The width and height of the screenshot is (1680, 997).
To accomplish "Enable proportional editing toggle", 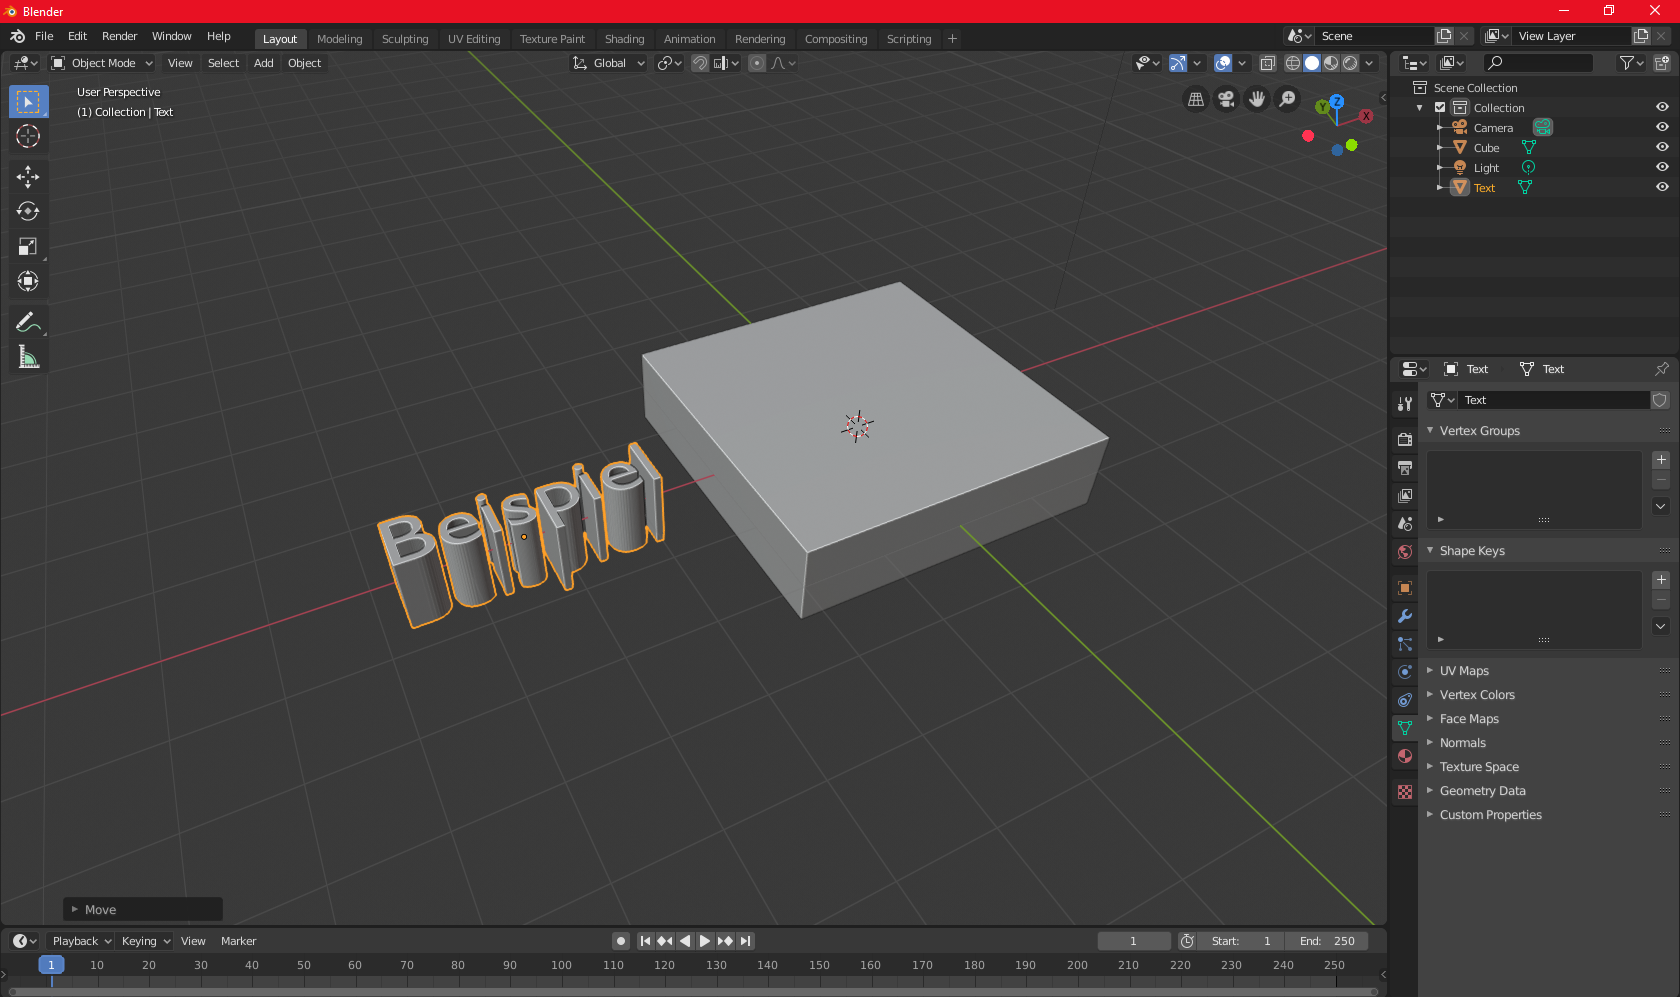I will click(x=757, y=63).
